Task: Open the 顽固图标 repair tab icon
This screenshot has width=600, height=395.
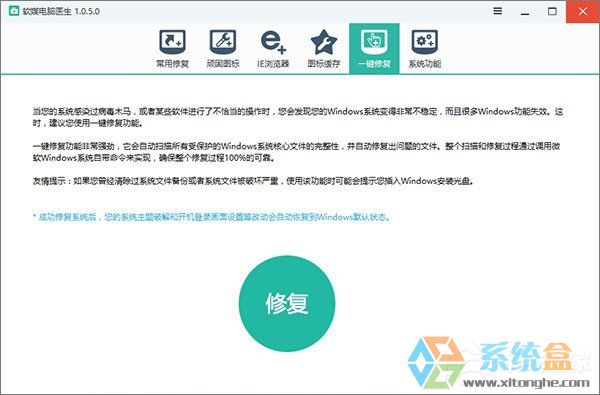Action: [x=223, y=42]
